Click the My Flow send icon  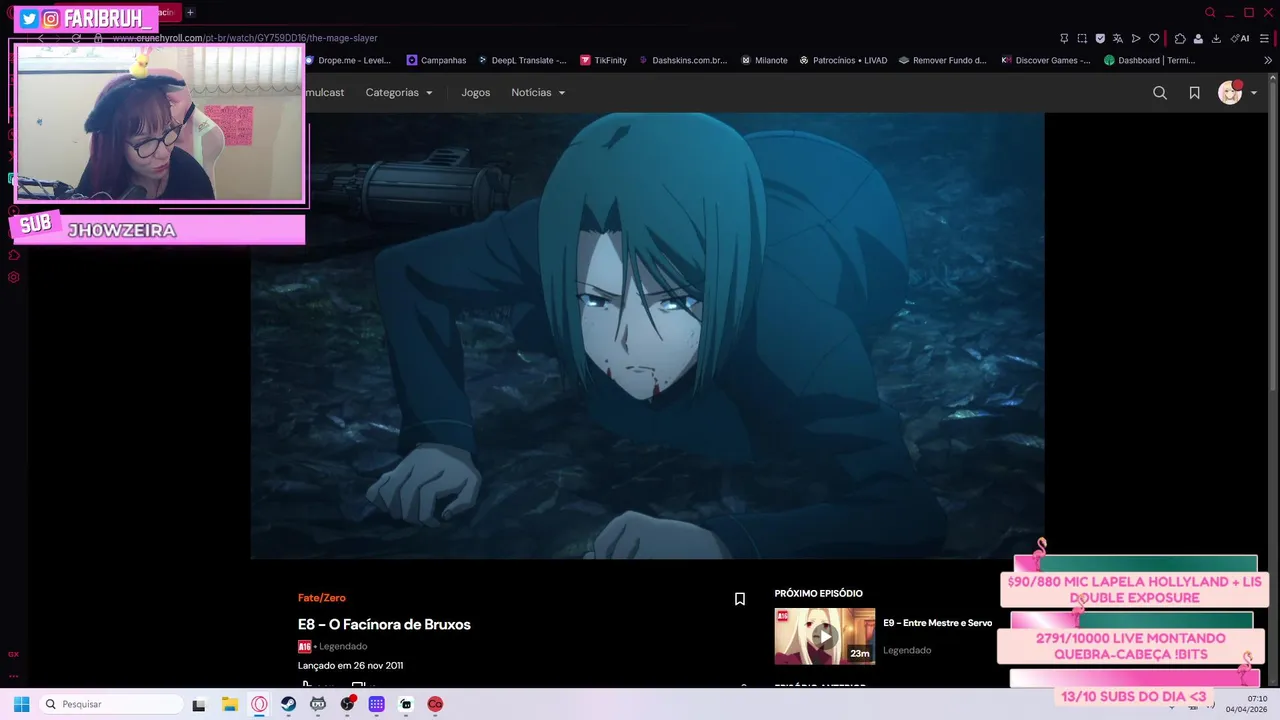[x=1136, y=38]
